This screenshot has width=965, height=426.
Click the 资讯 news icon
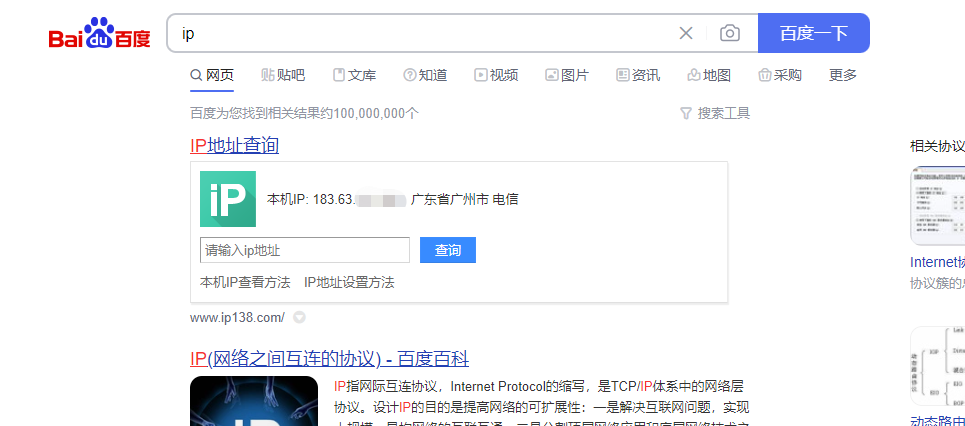(622, 76)
